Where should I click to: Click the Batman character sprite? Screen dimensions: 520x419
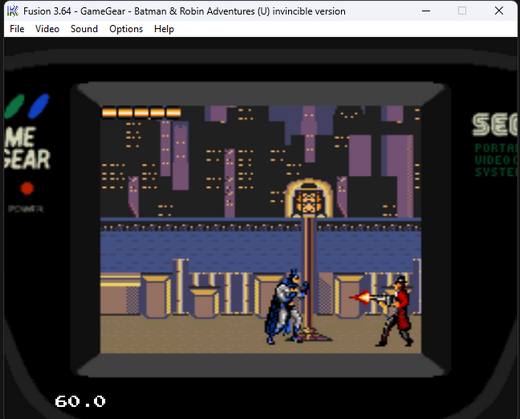287,307
